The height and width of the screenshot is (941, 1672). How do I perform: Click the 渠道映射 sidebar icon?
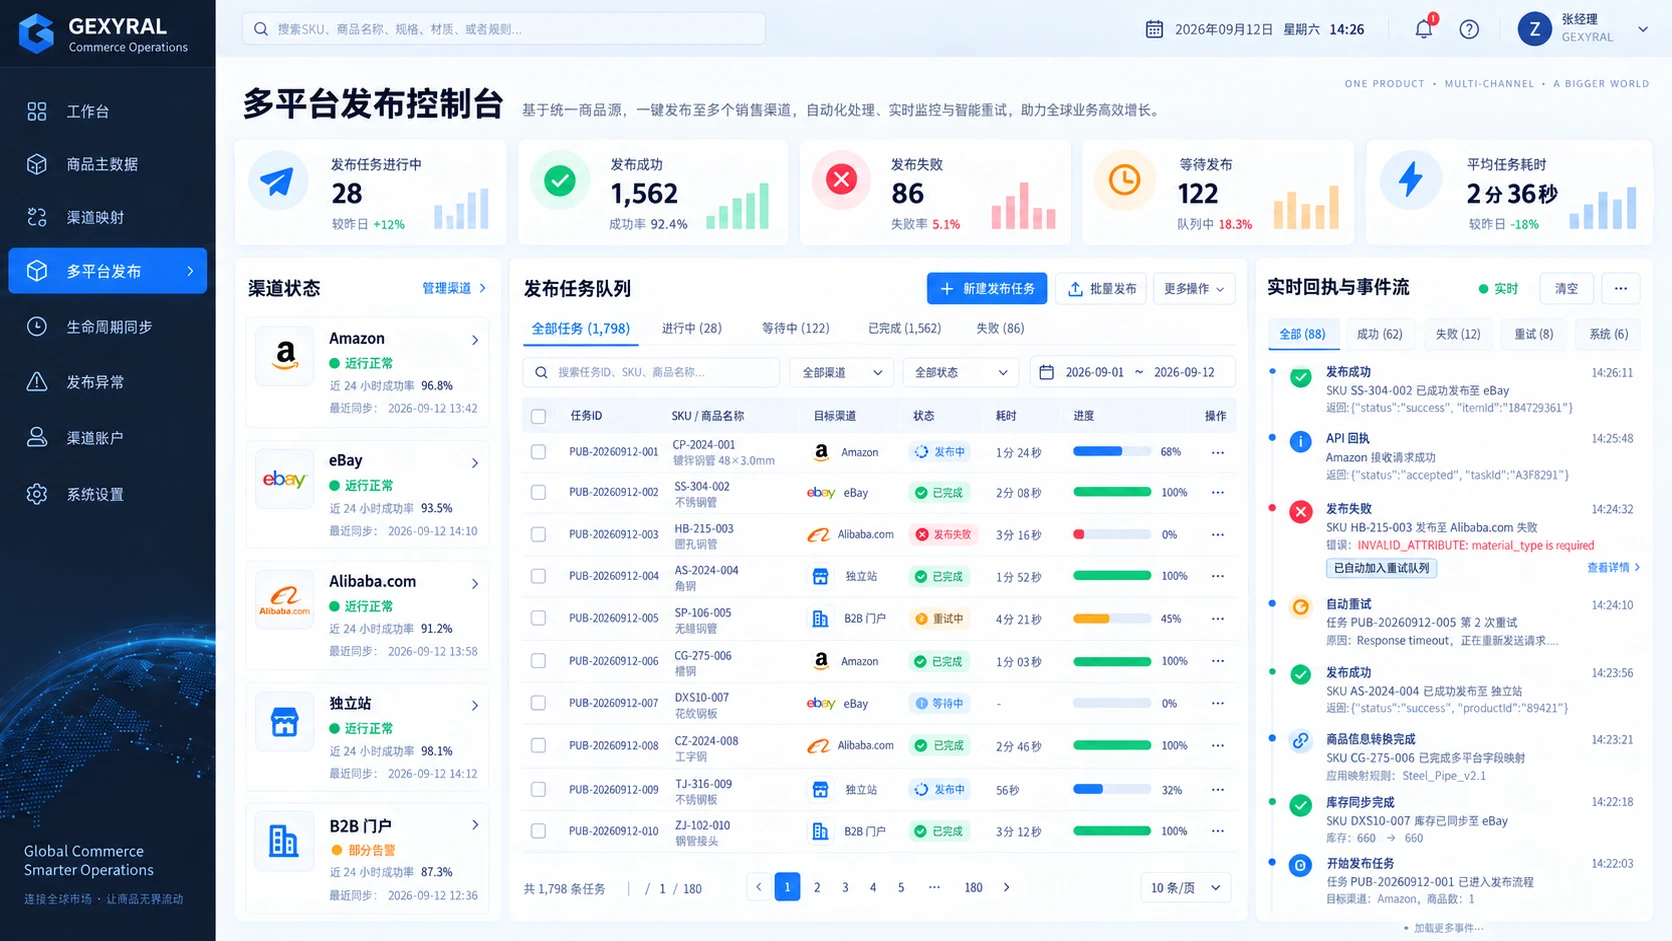tap(37, 217)
